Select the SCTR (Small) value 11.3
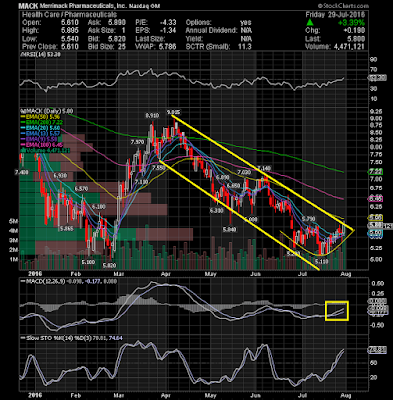 click(x=245, y=47)
